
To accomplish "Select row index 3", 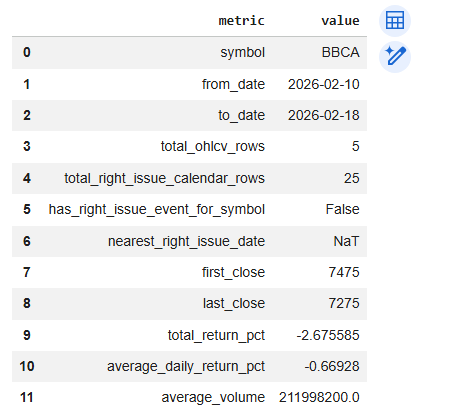I will [x=27, y=146].
